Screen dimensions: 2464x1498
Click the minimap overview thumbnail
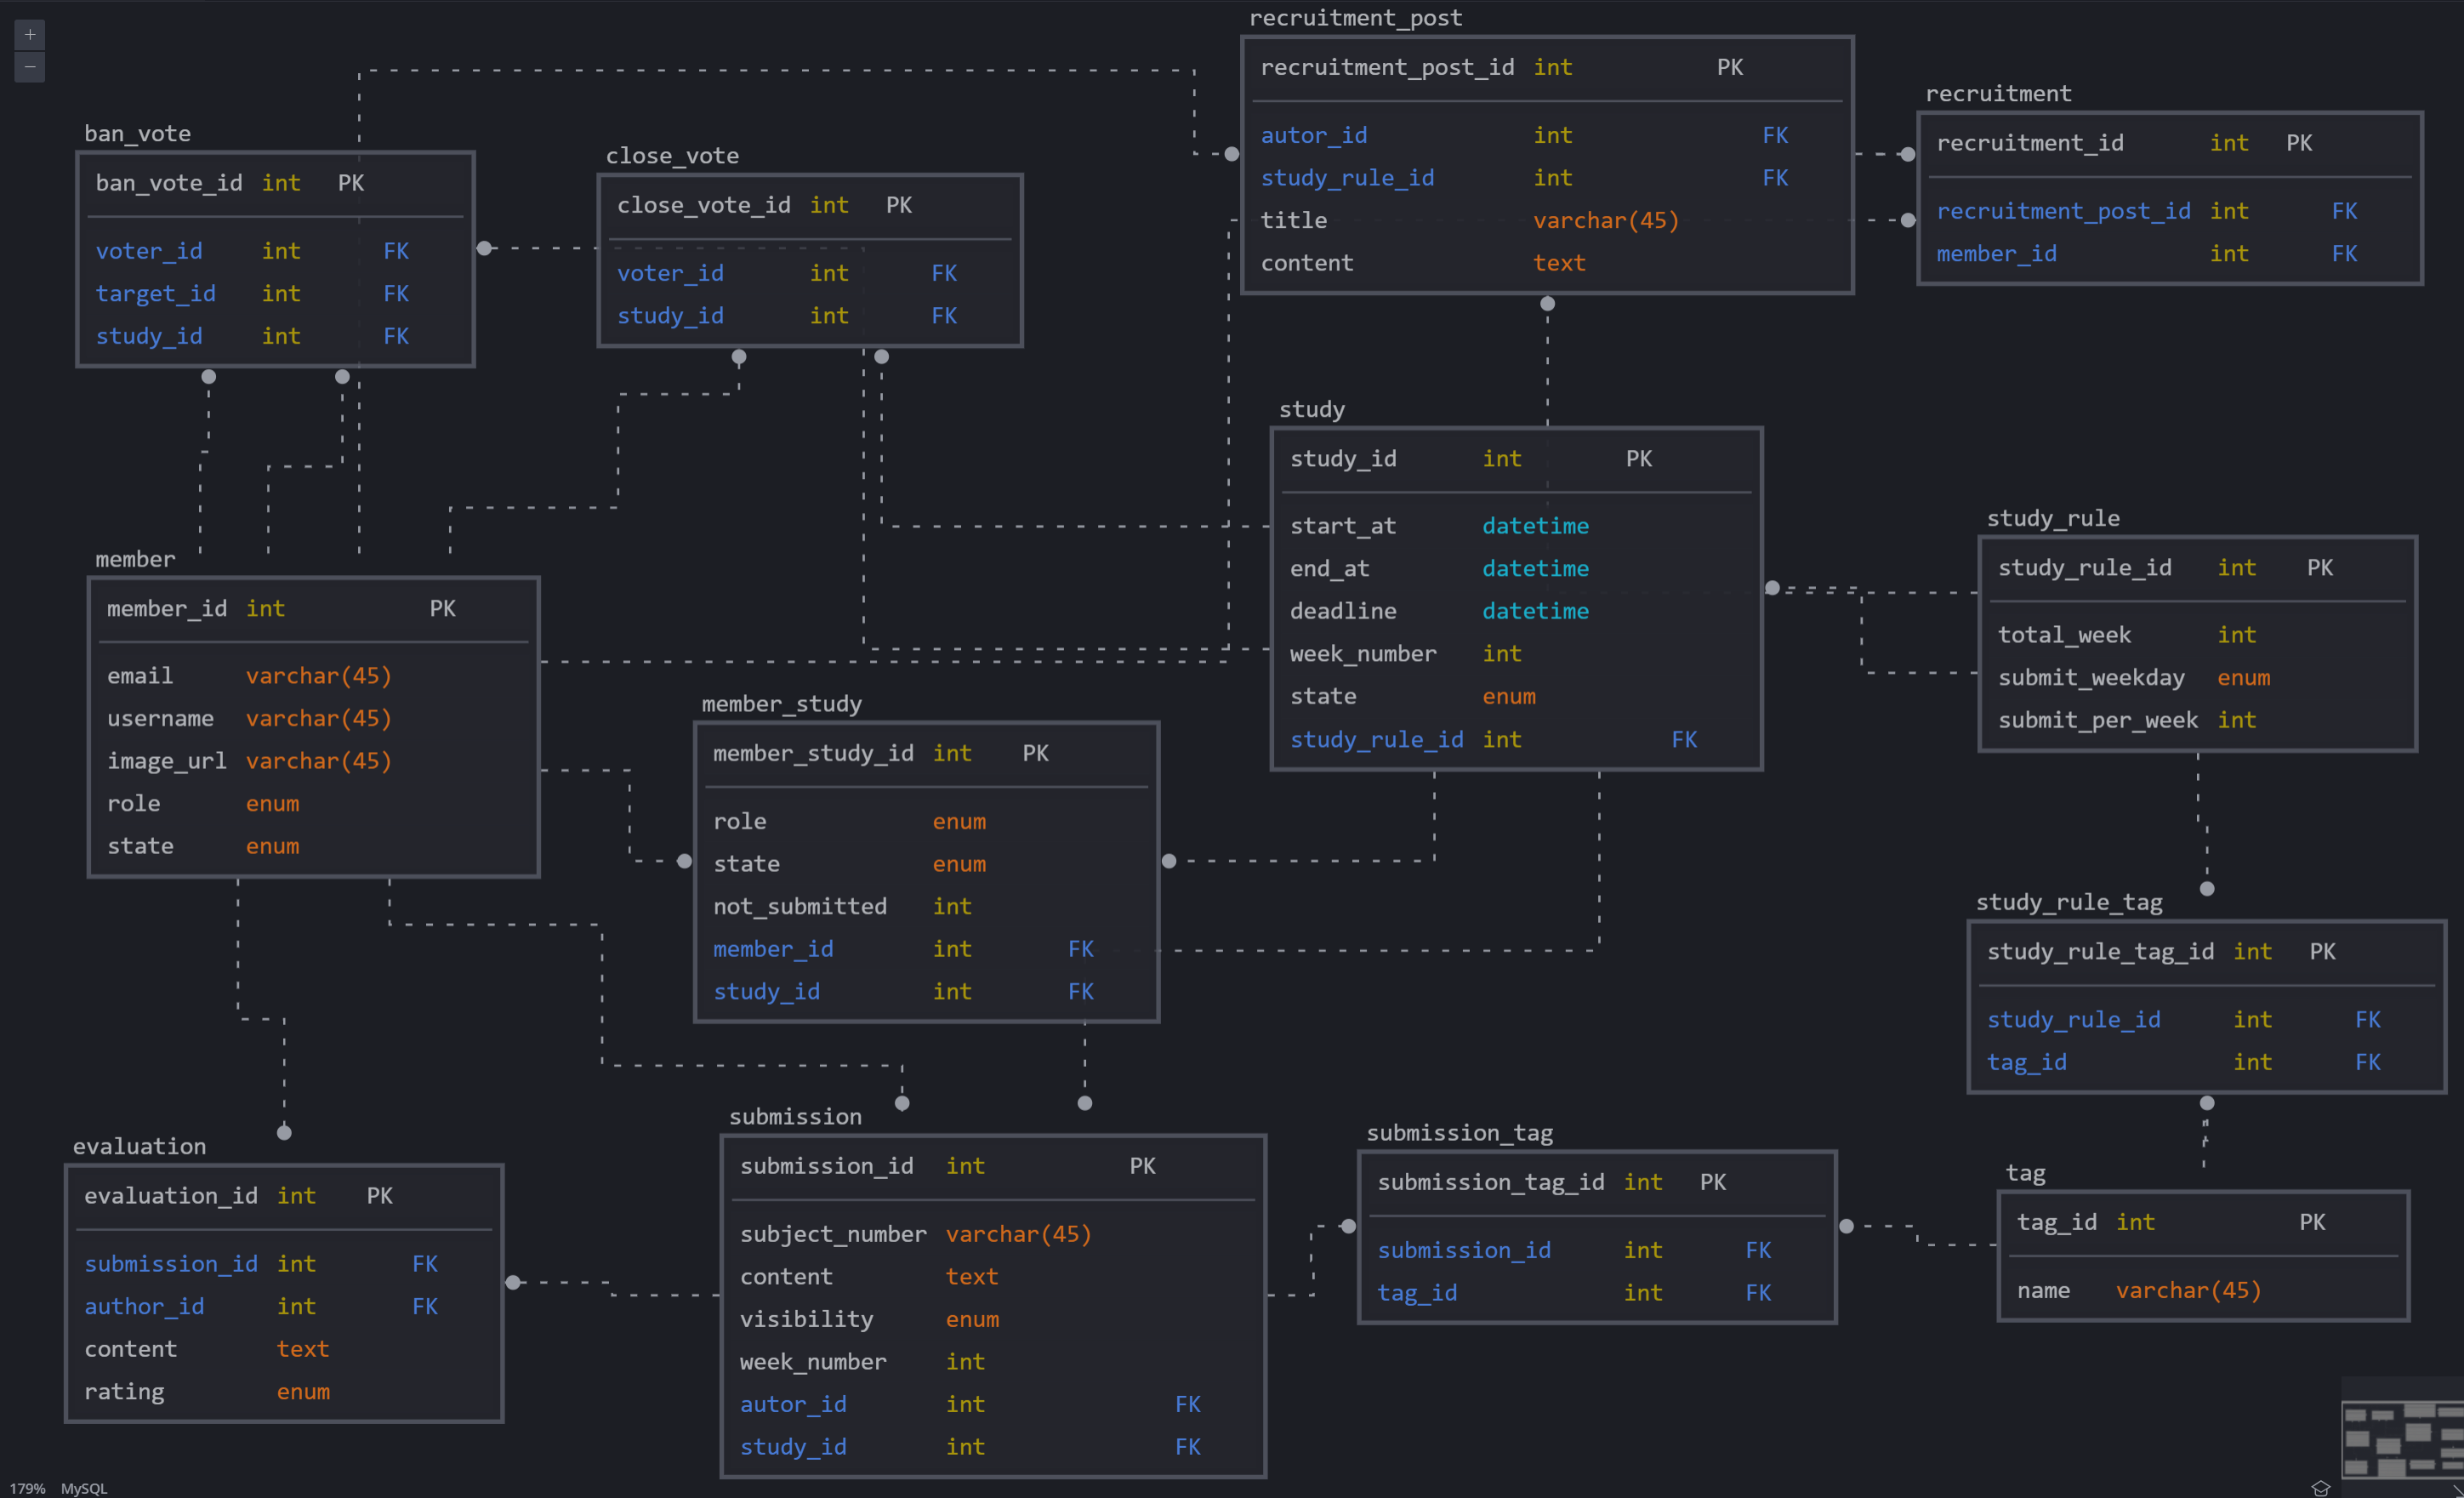click(2402, 1438)
